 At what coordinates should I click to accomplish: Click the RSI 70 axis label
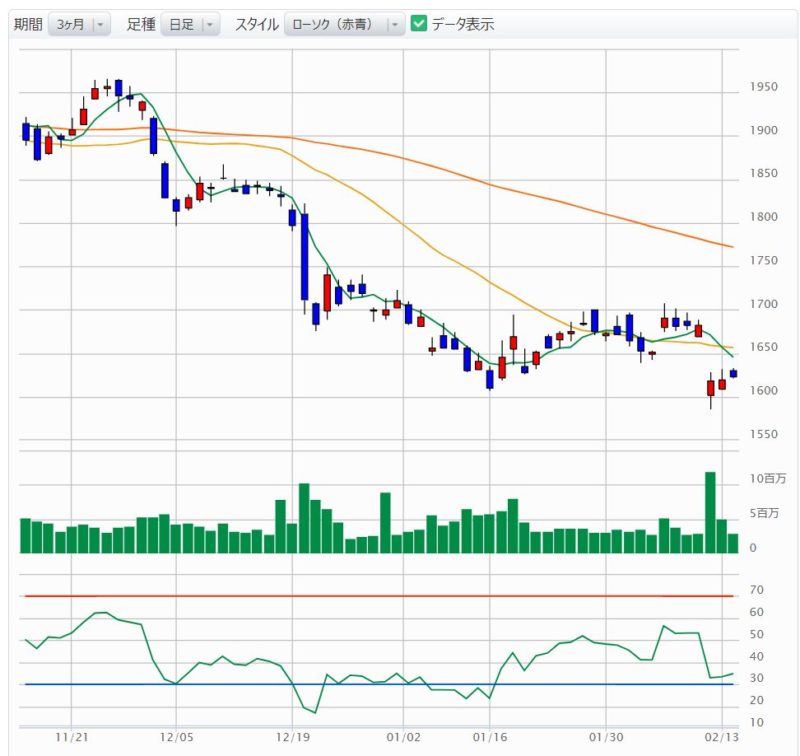757,590
